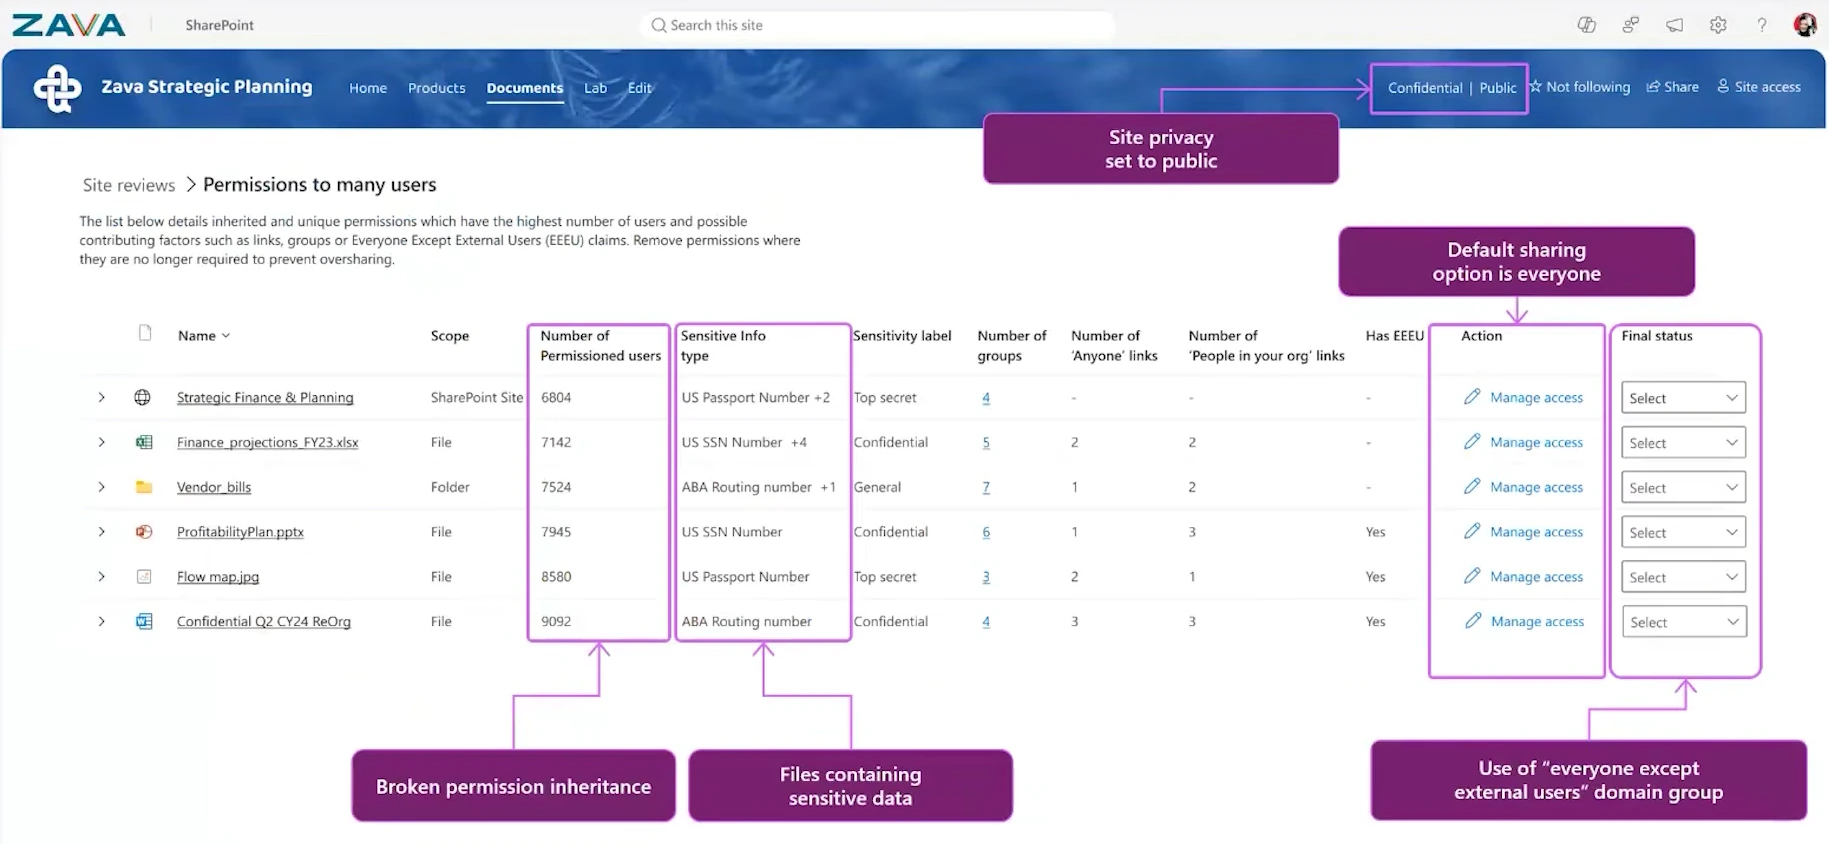Image resolution: width=1829 pixels, height=844 pixels.
Task: Open the Vendor_bills folder link
Action: pyautogui.click(x=214, y=487)
